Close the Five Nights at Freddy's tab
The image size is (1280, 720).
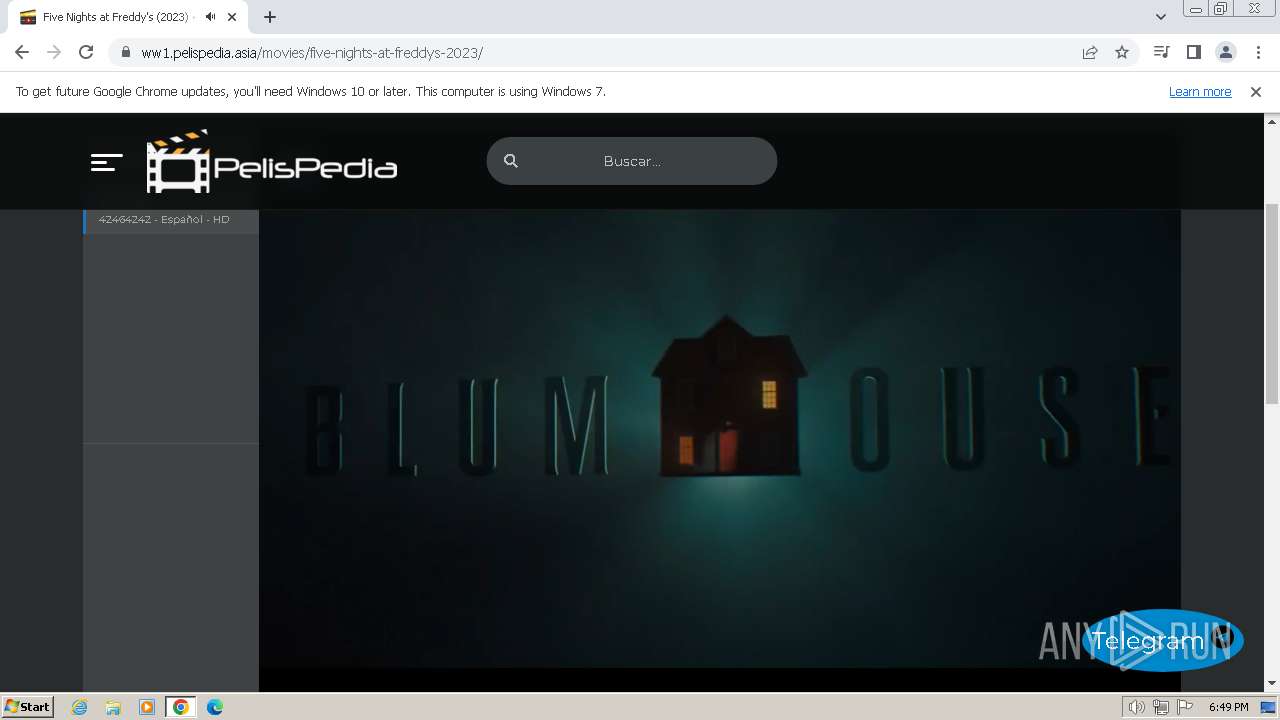click(x=232, y=17)
